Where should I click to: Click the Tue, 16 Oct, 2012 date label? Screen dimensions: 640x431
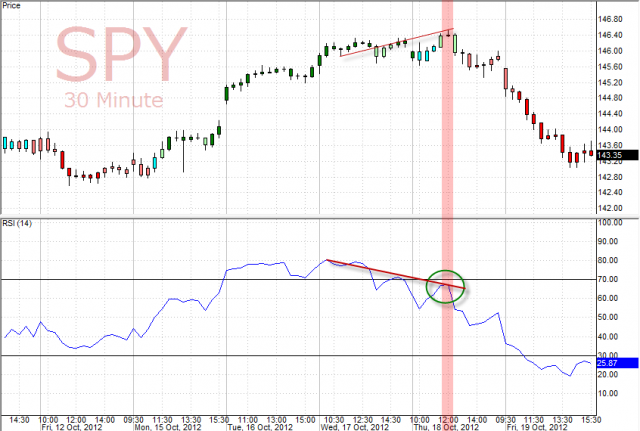click(x=260, y=427)
